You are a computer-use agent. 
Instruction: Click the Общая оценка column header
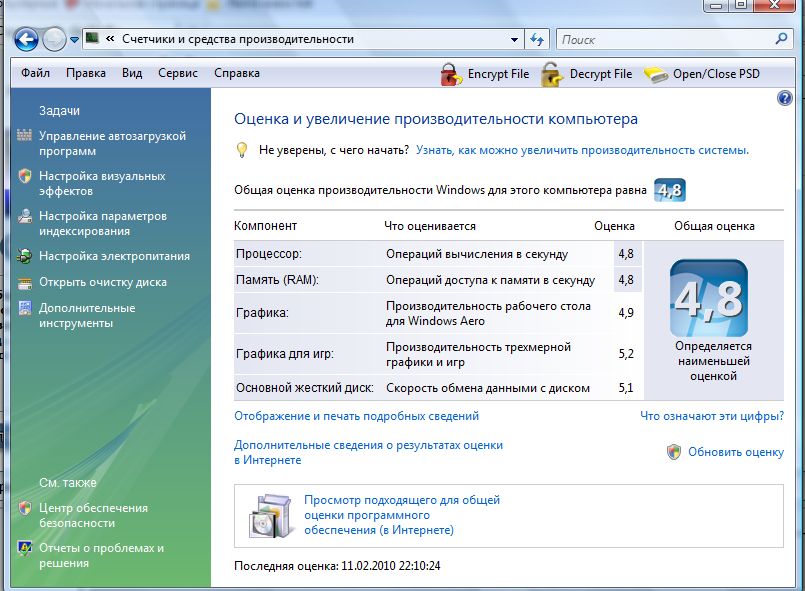click(714, 226)
